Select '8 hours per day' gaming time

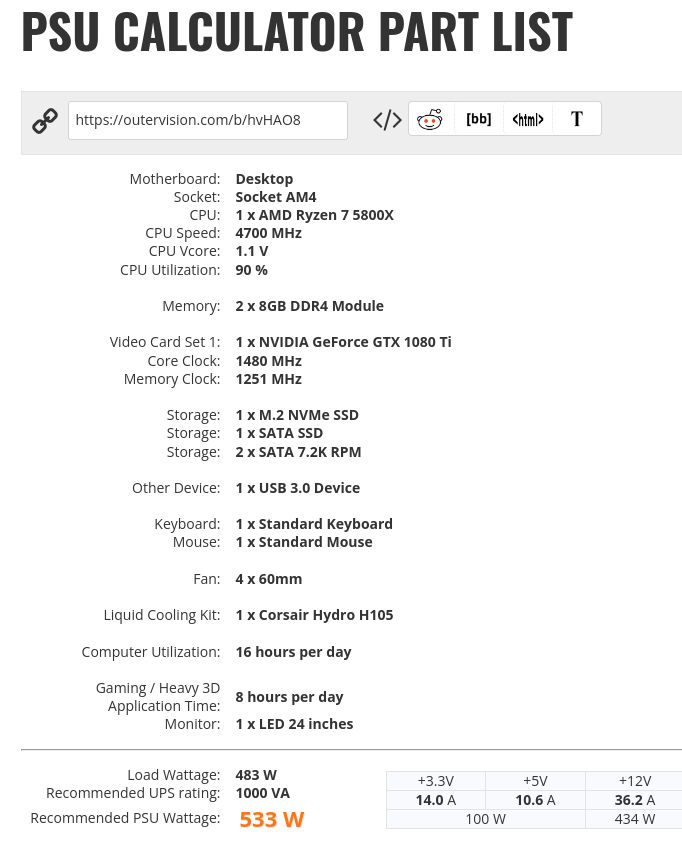point(289,697)
